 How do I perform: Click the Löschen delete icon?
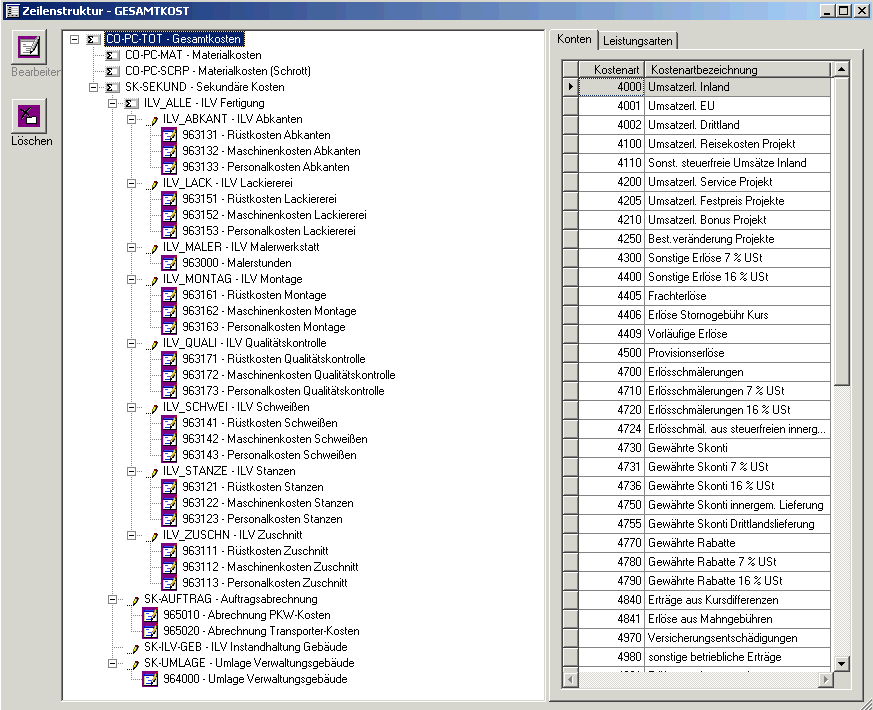[x=30, y=115]
